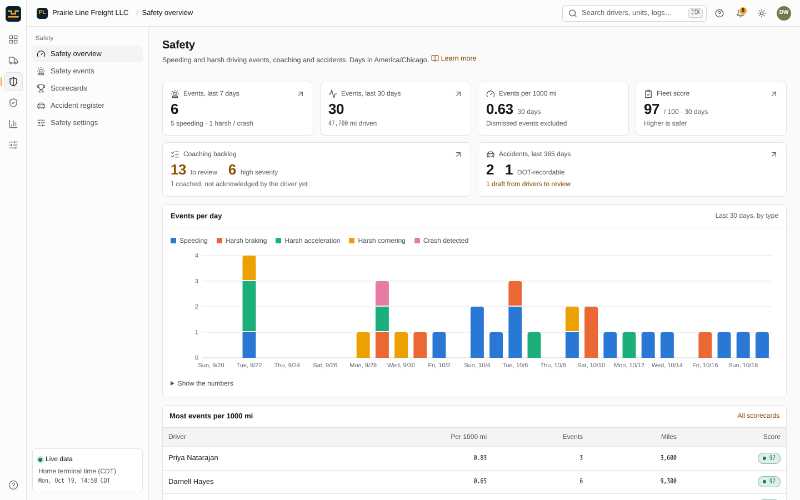Click the Safety overview breadcrumb
Viewport: 800px width, 500px height.
click(x=167, y=13)
